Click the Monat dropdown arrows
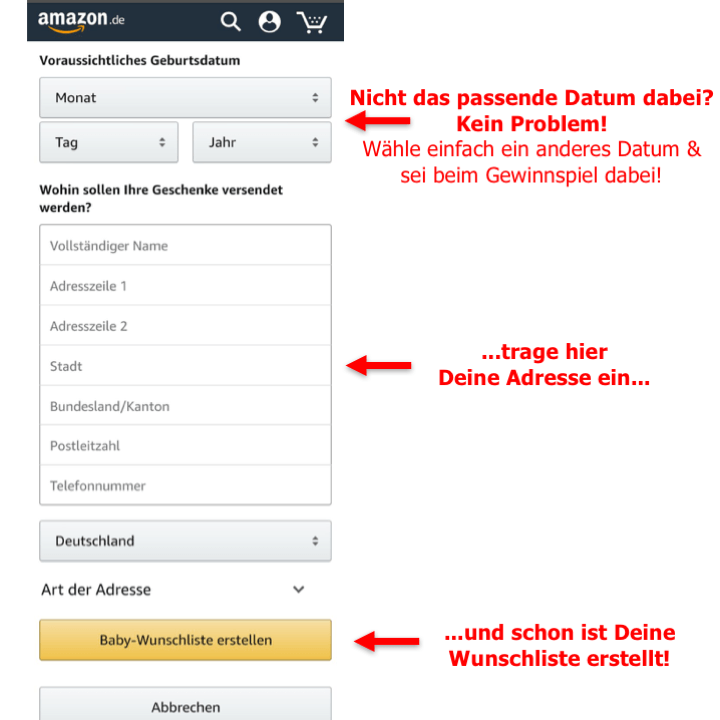This screenshot has height=720, width=720. coord(315,98)
